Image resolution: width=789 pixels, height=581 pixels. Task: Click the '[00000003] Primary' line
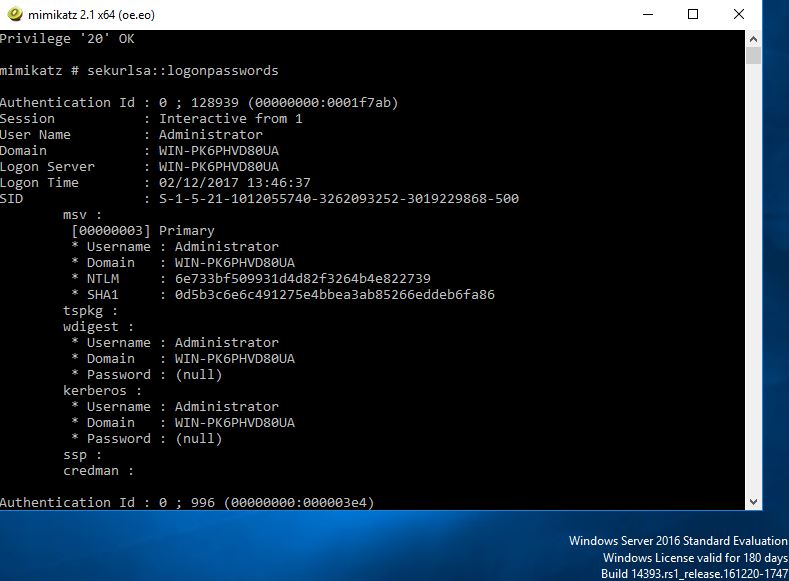coord(143,231)
